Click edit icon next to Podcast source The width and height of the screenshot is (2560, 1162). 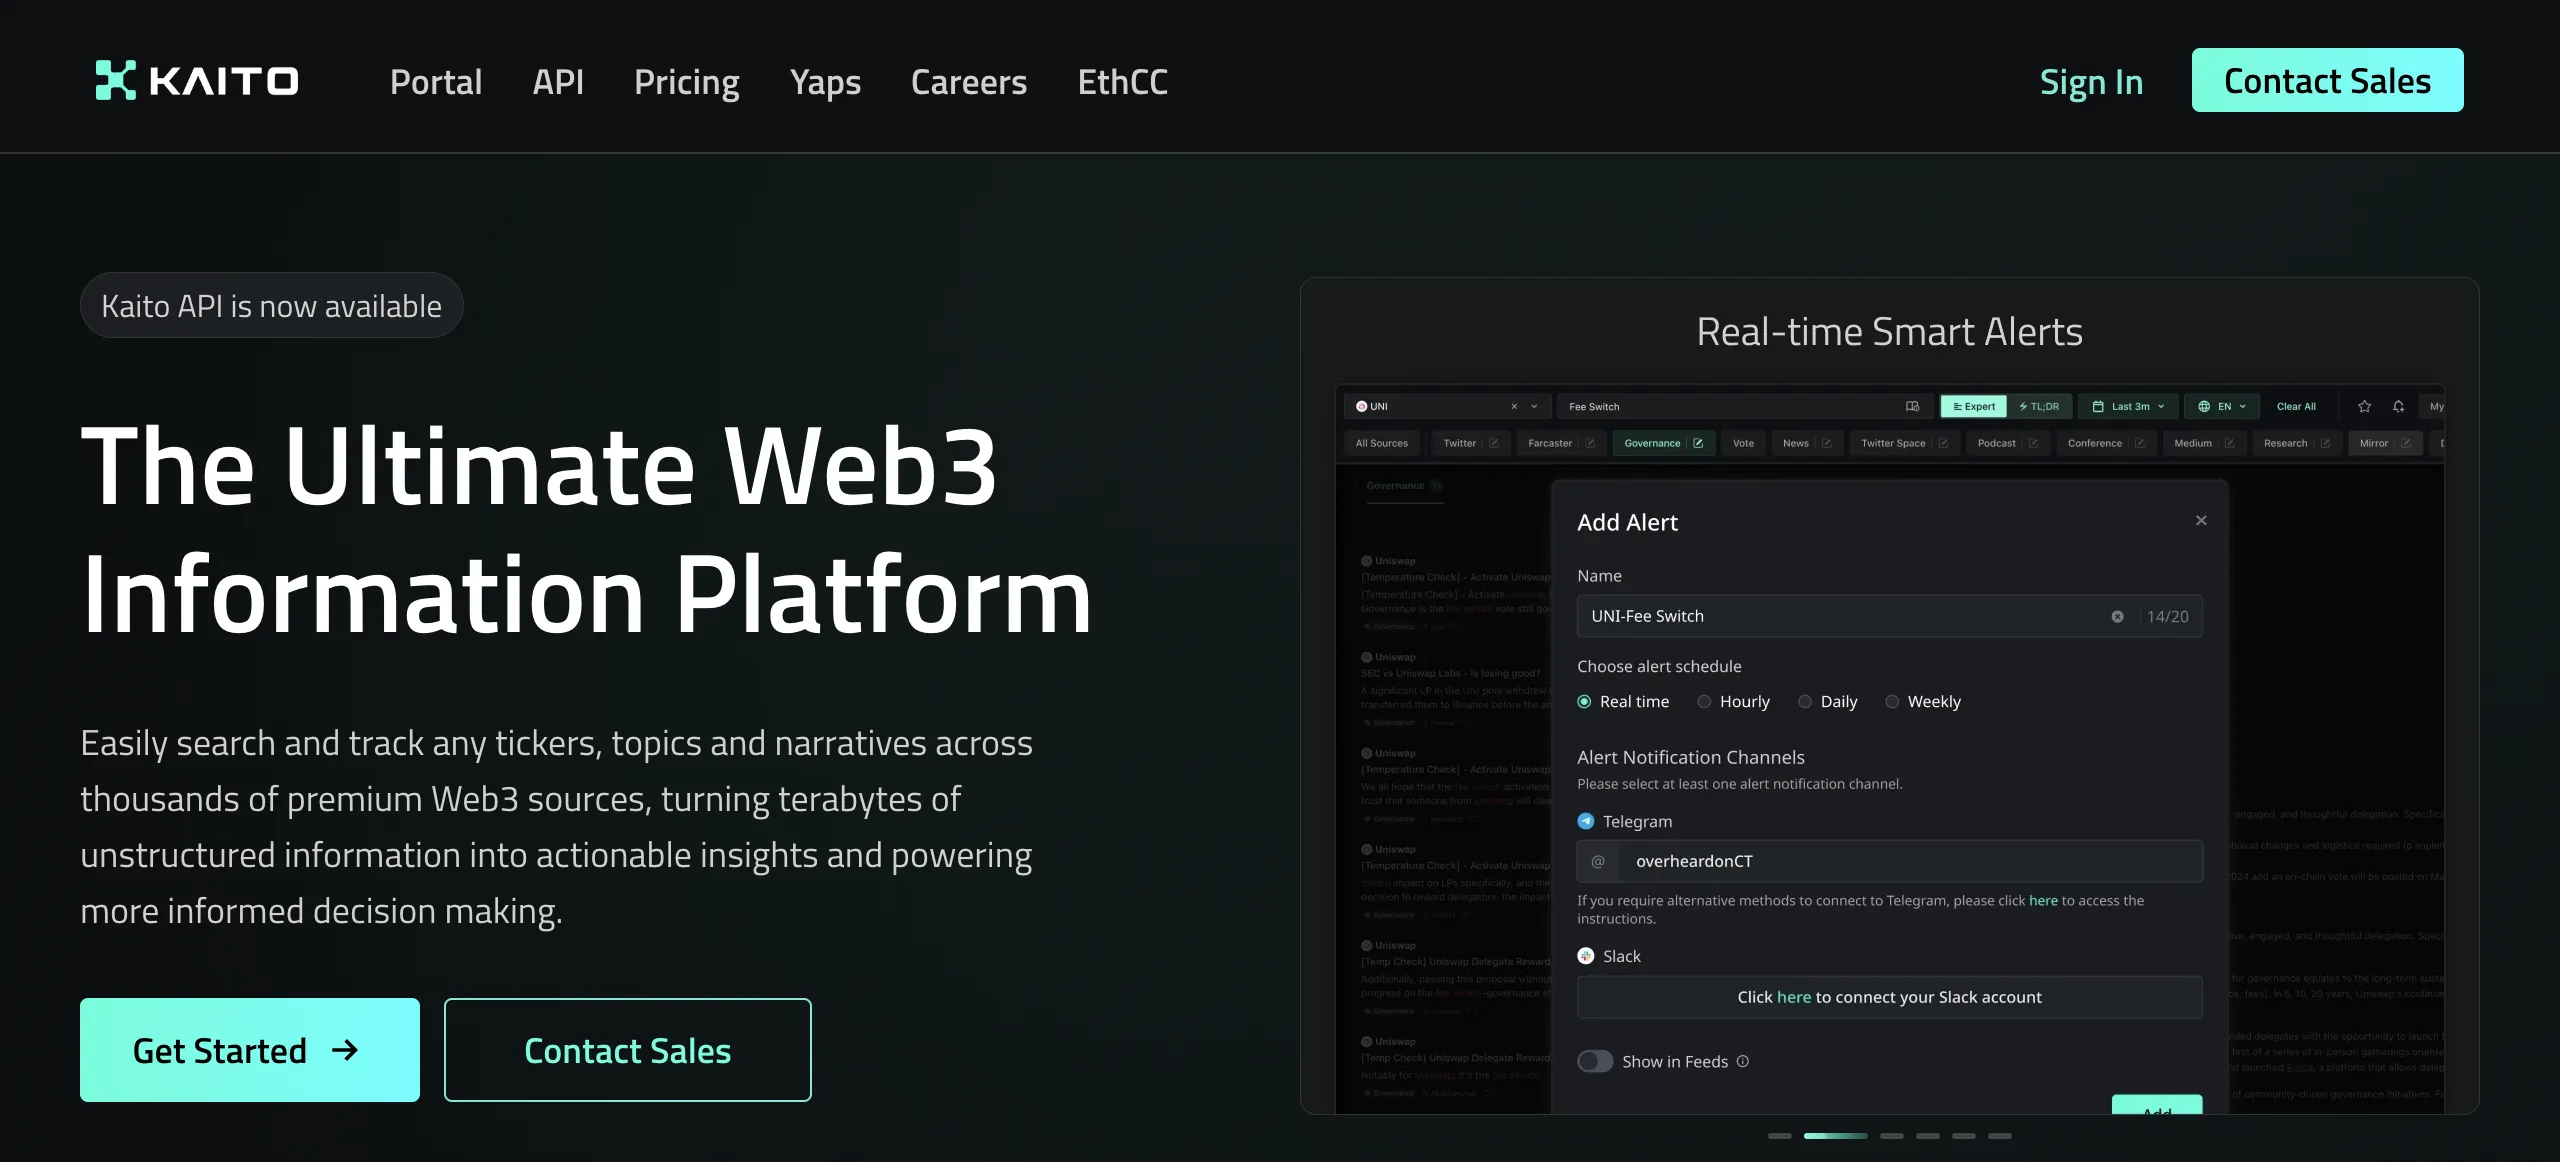coord(2033,443)
